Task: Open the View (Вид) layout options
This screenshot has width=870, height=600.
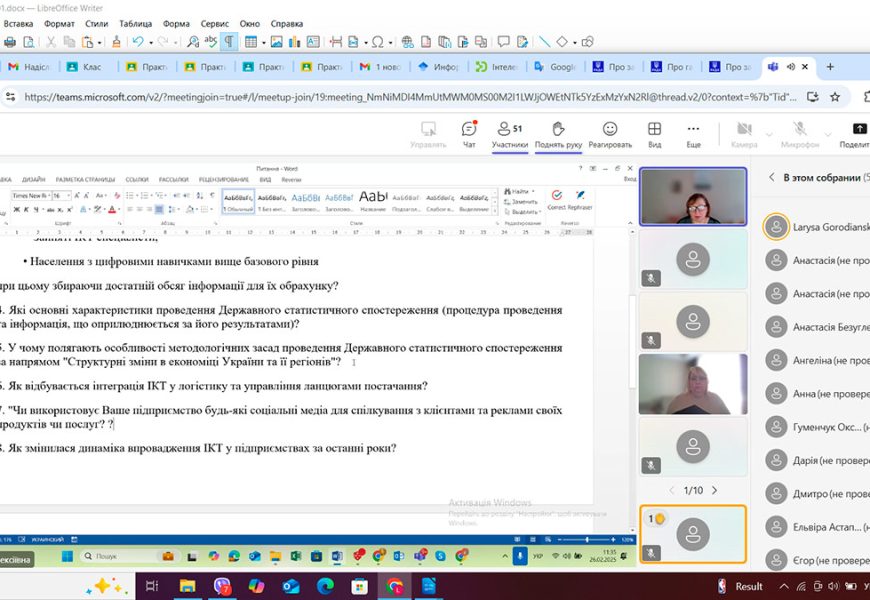Action: (654, 134)
